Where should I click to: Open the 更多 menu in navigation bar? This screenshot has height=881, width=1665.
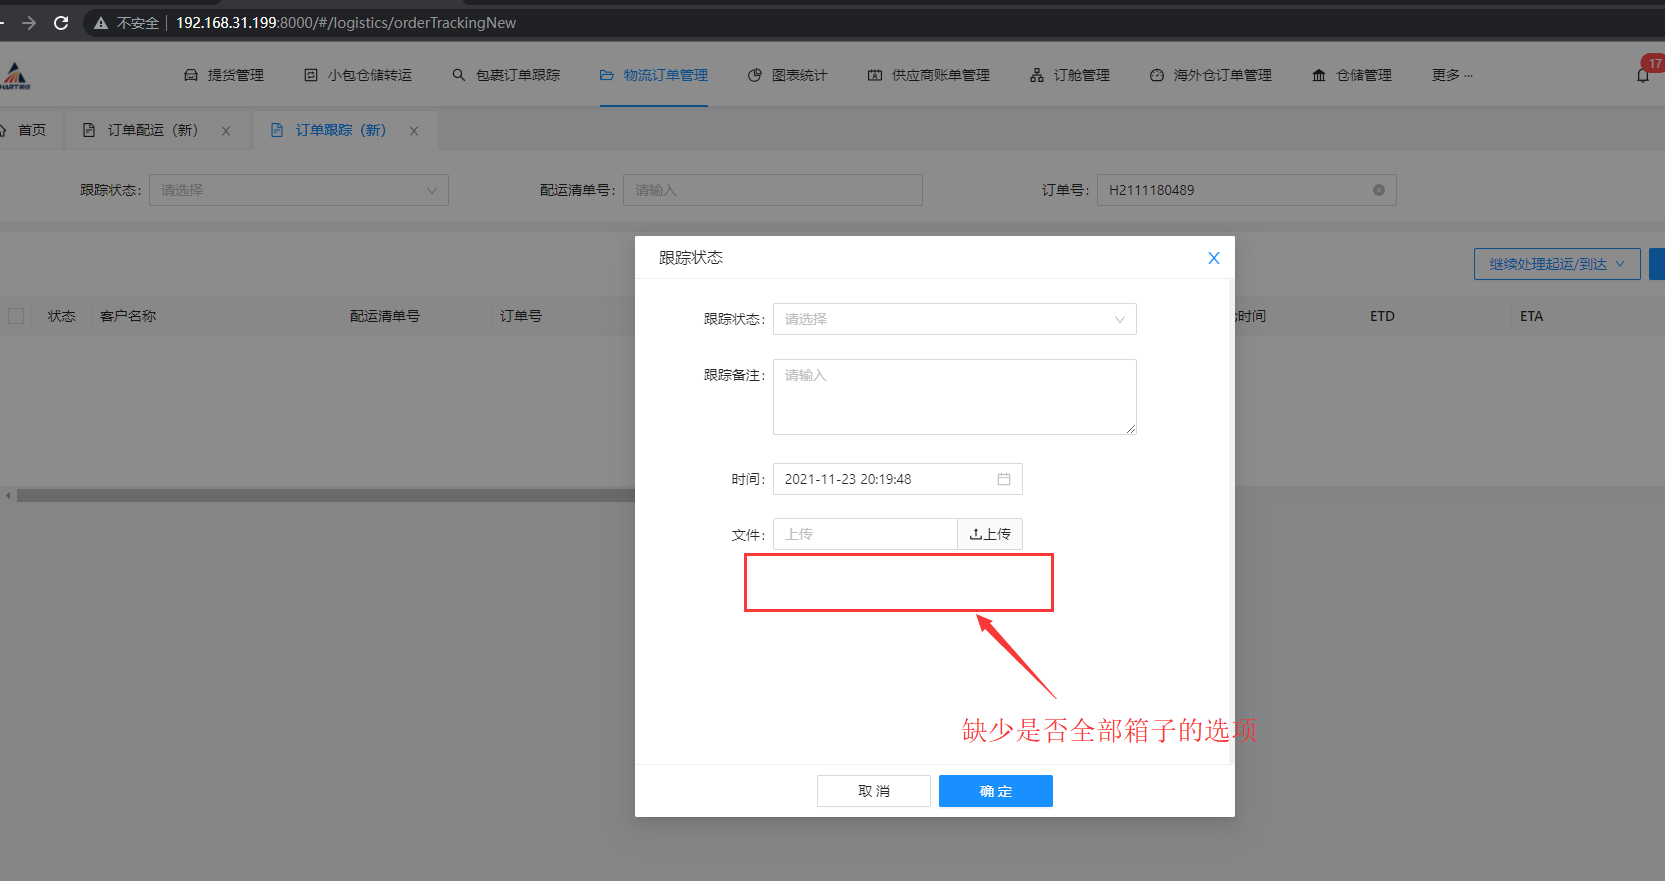(1451, 75)
